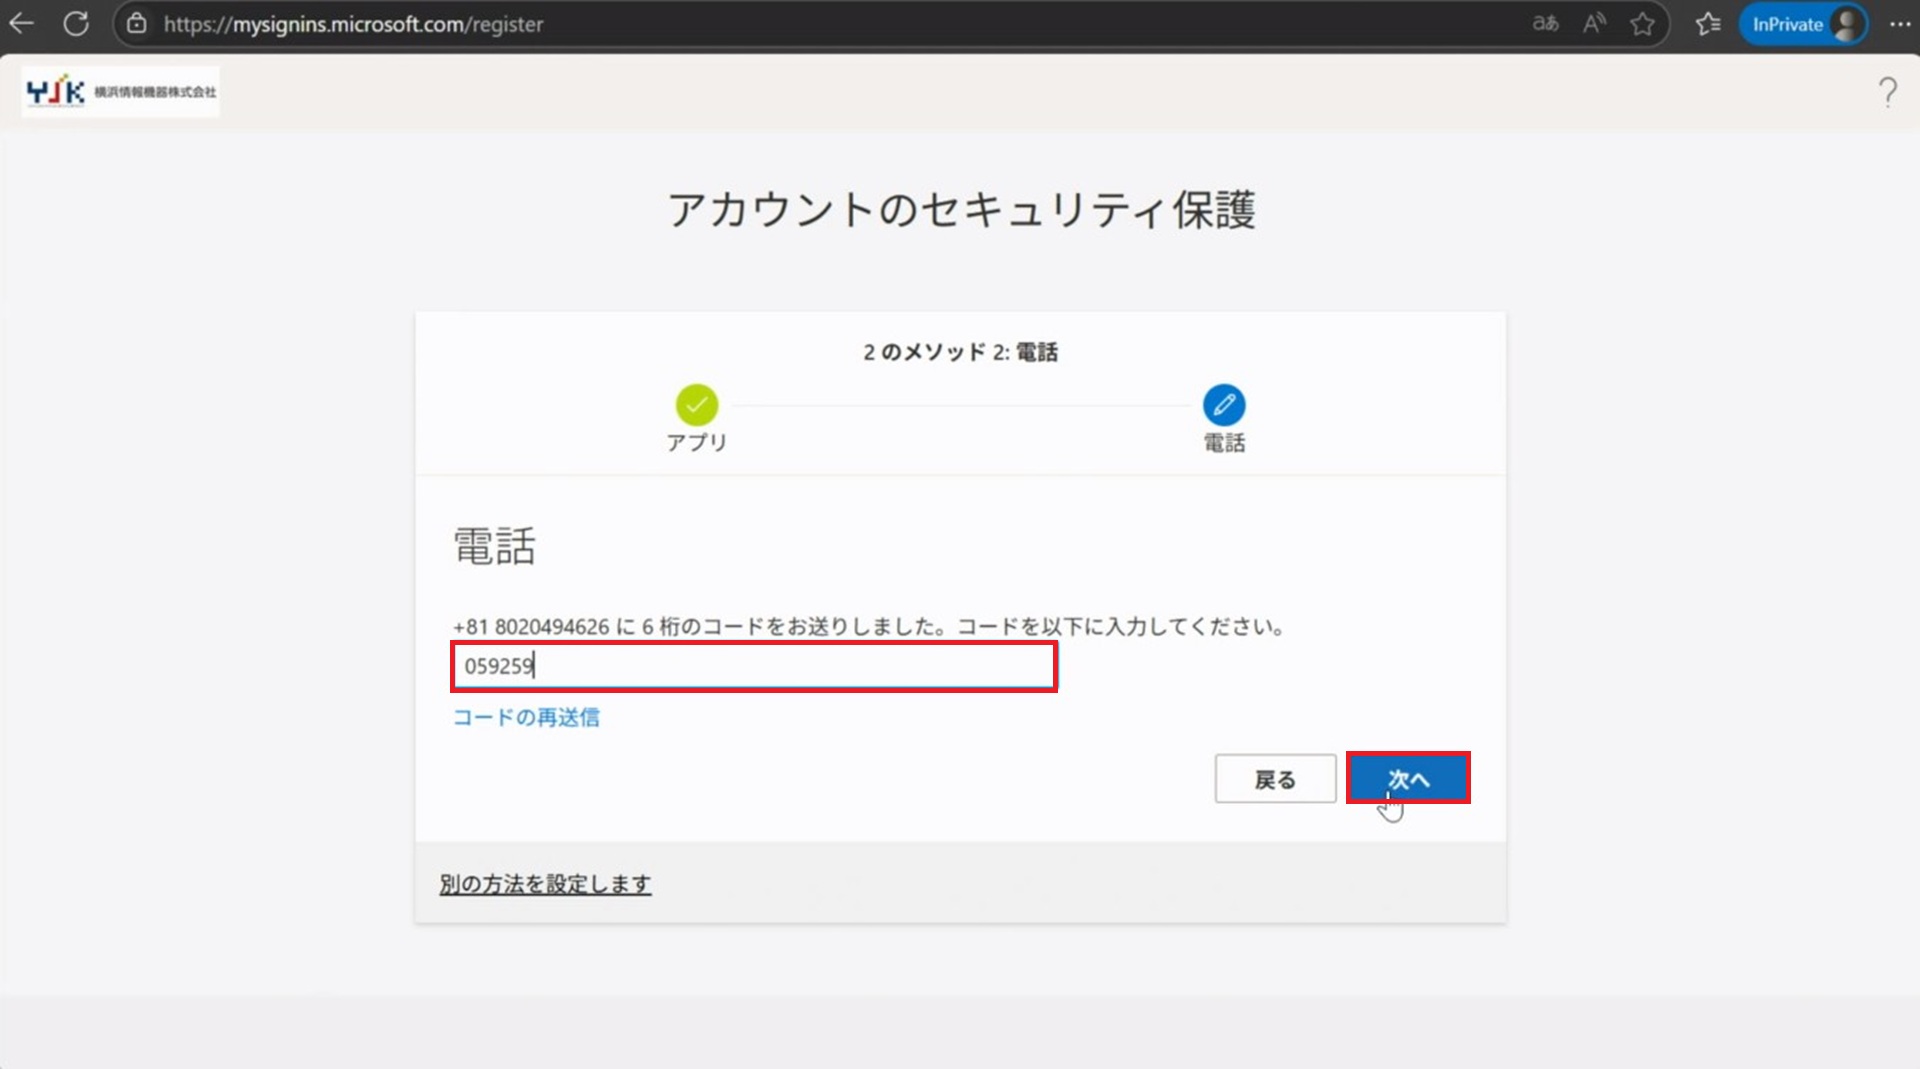Open the 別の方法を設定します link
This screenshot has width=1920, height=1069.
point(545,884)
